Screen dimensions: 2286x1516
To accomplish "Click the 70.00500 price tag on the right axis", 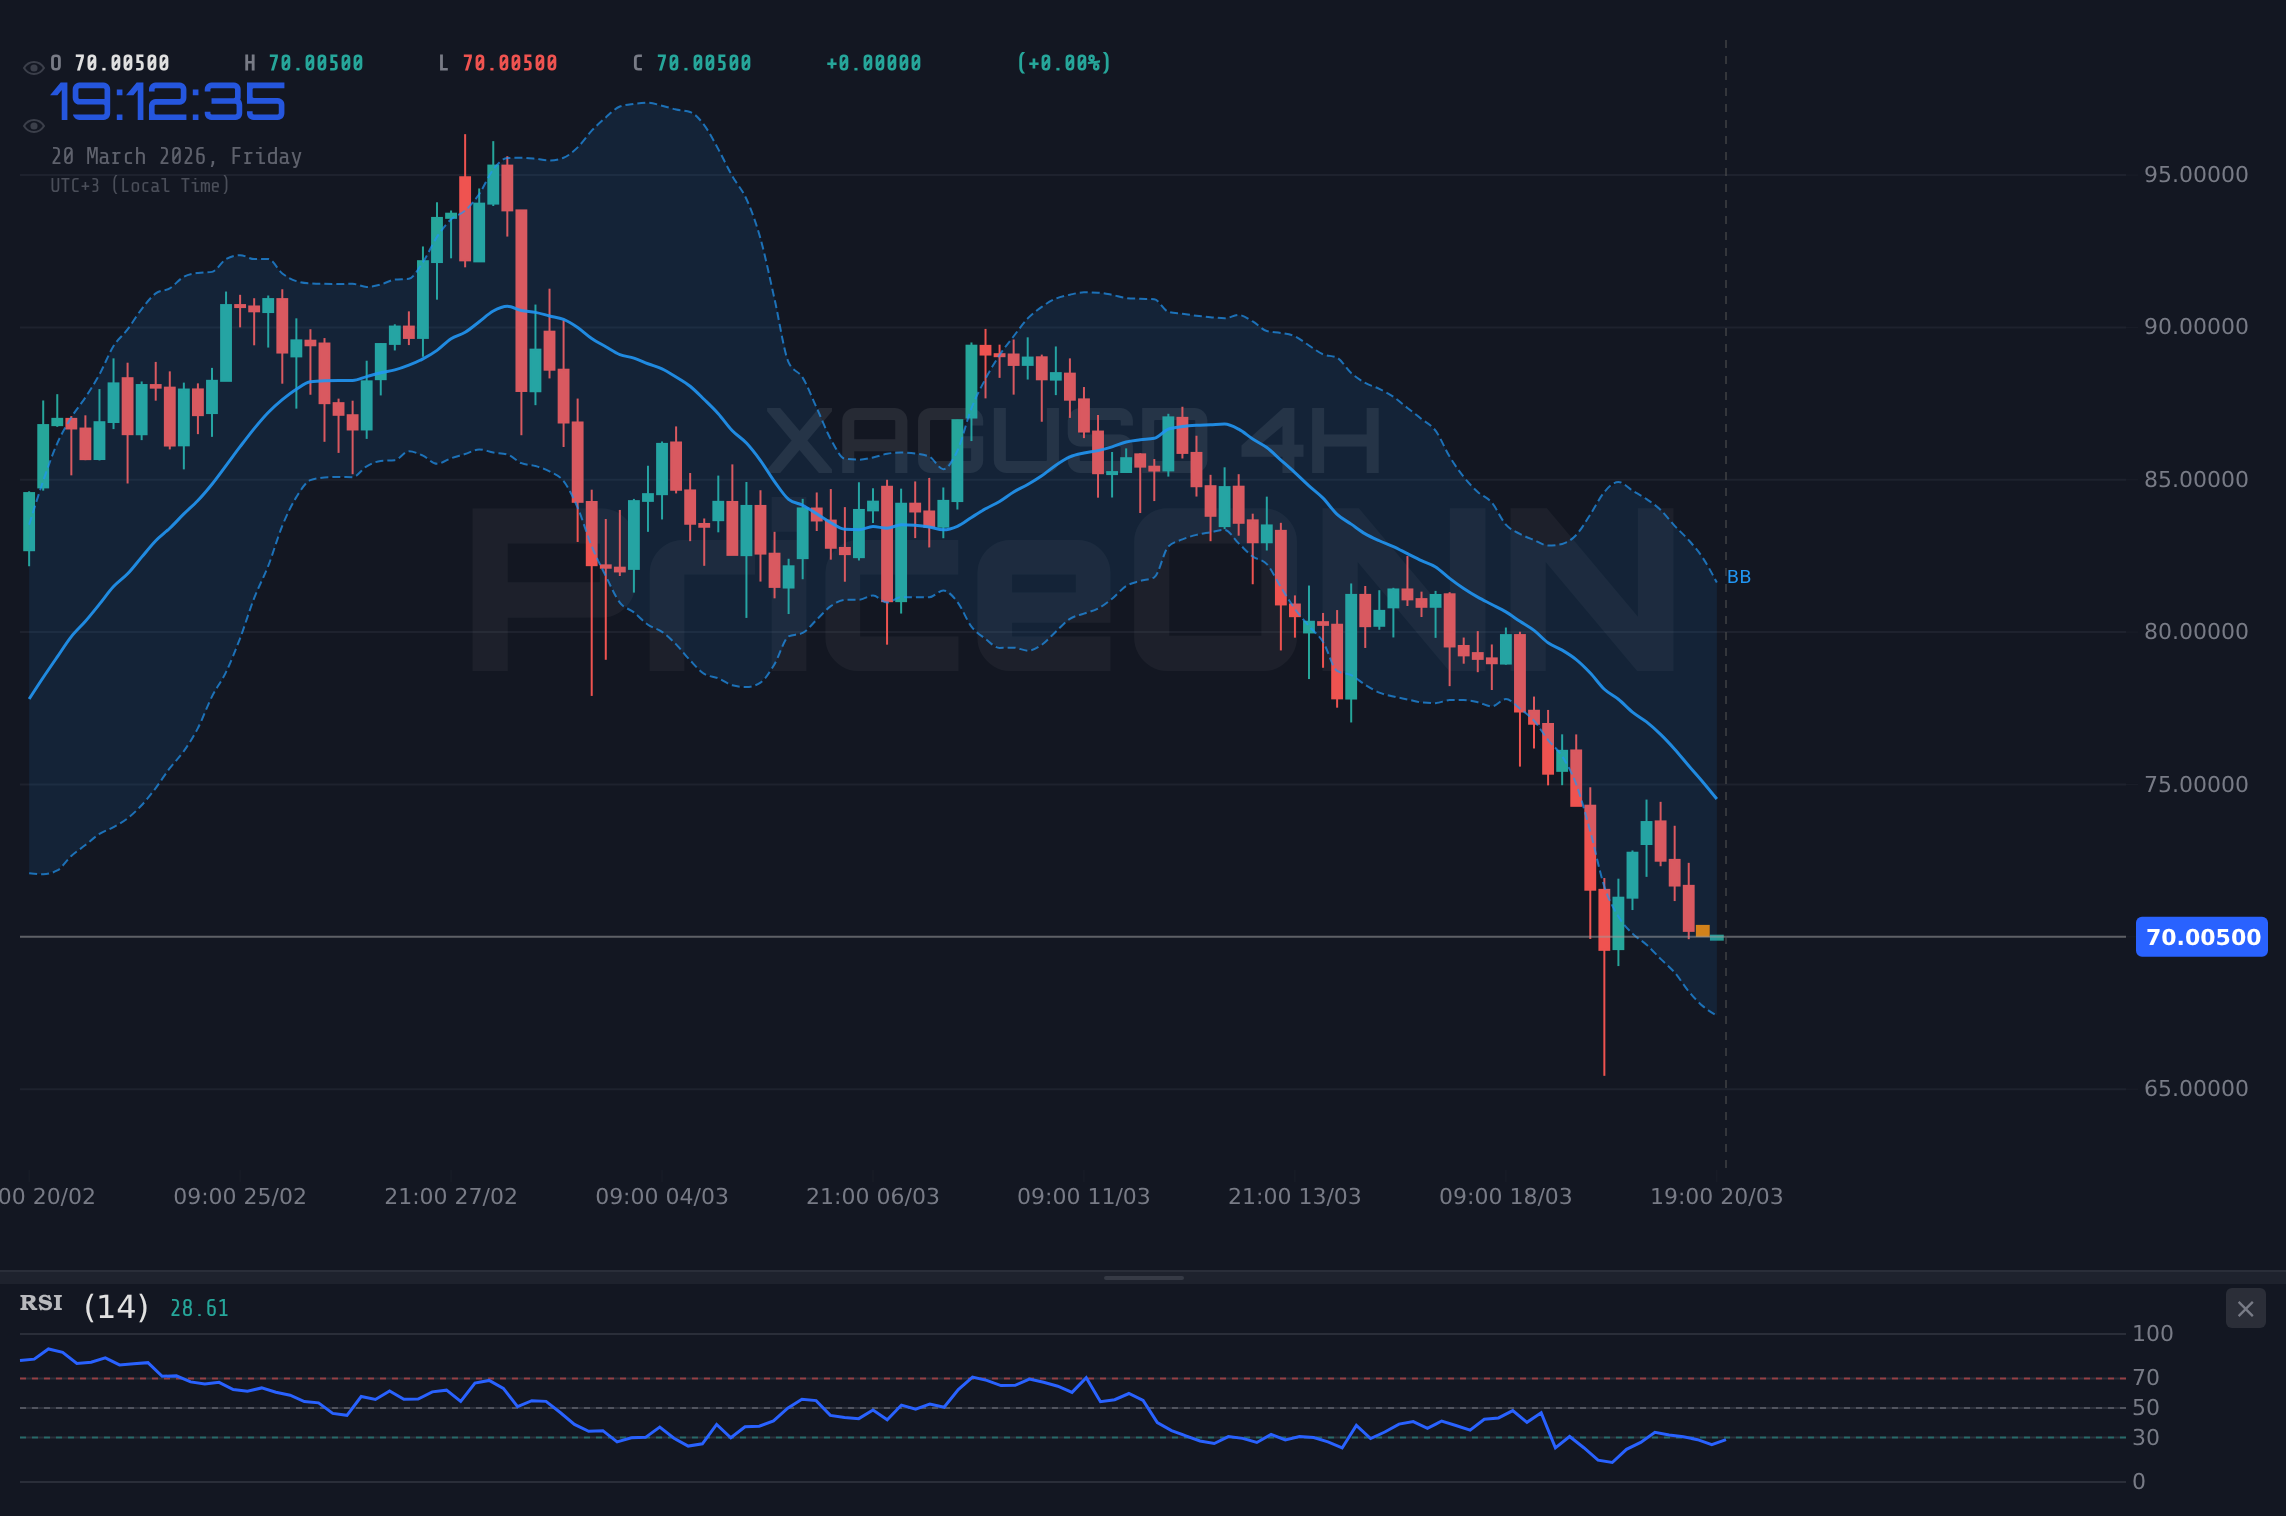I will point(2200,937).
